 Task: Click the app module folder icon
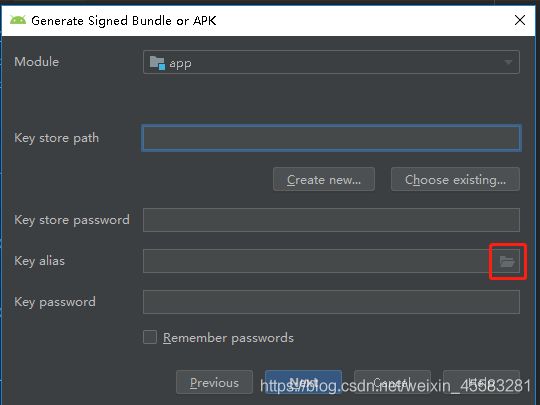(157, 63)
